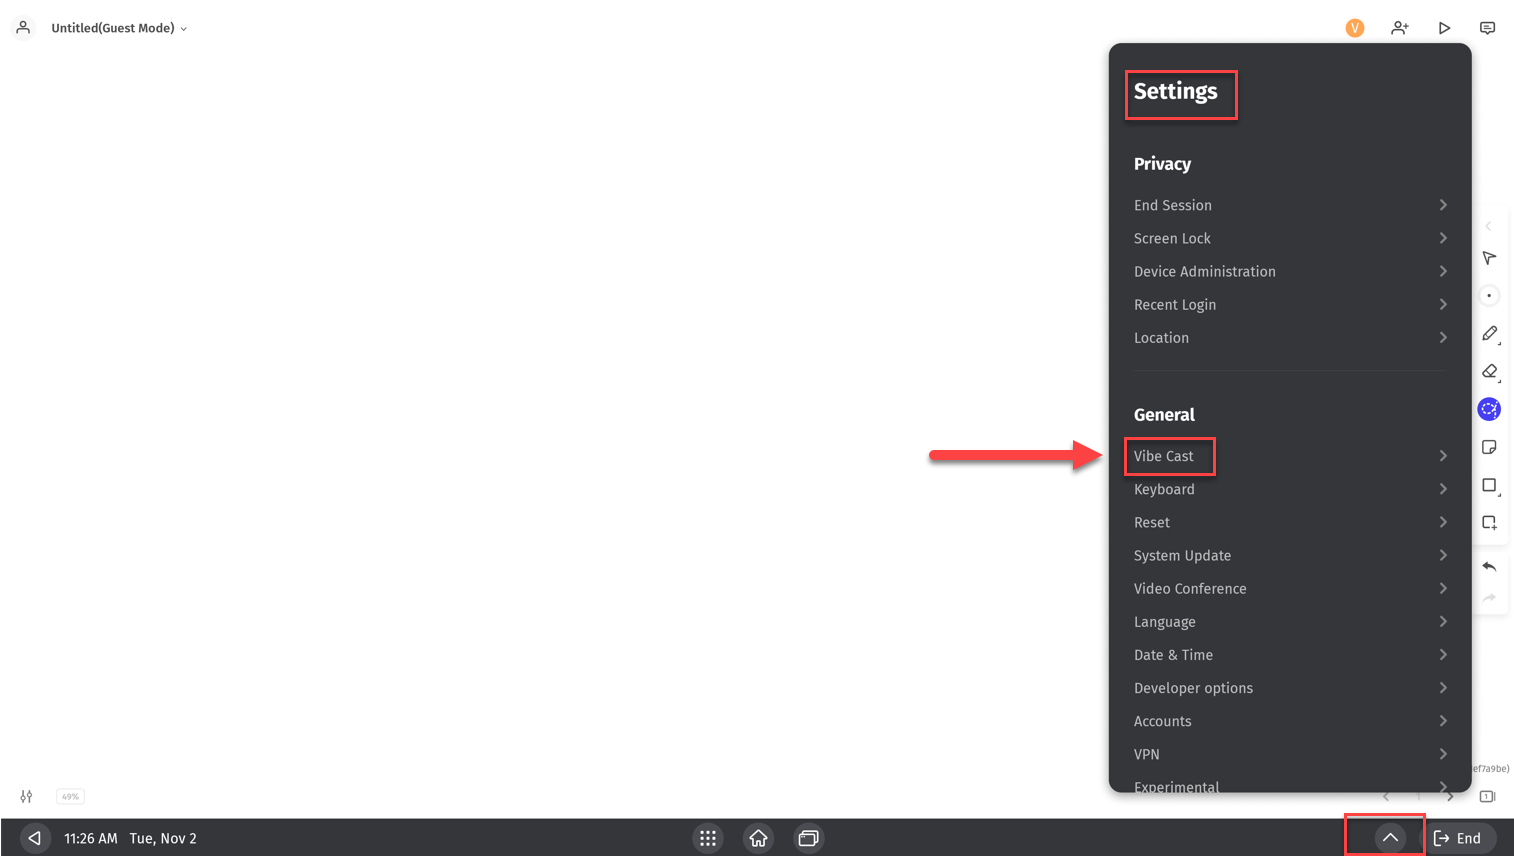
Task: Expand the System Update option
Action: coord(1442,555)
